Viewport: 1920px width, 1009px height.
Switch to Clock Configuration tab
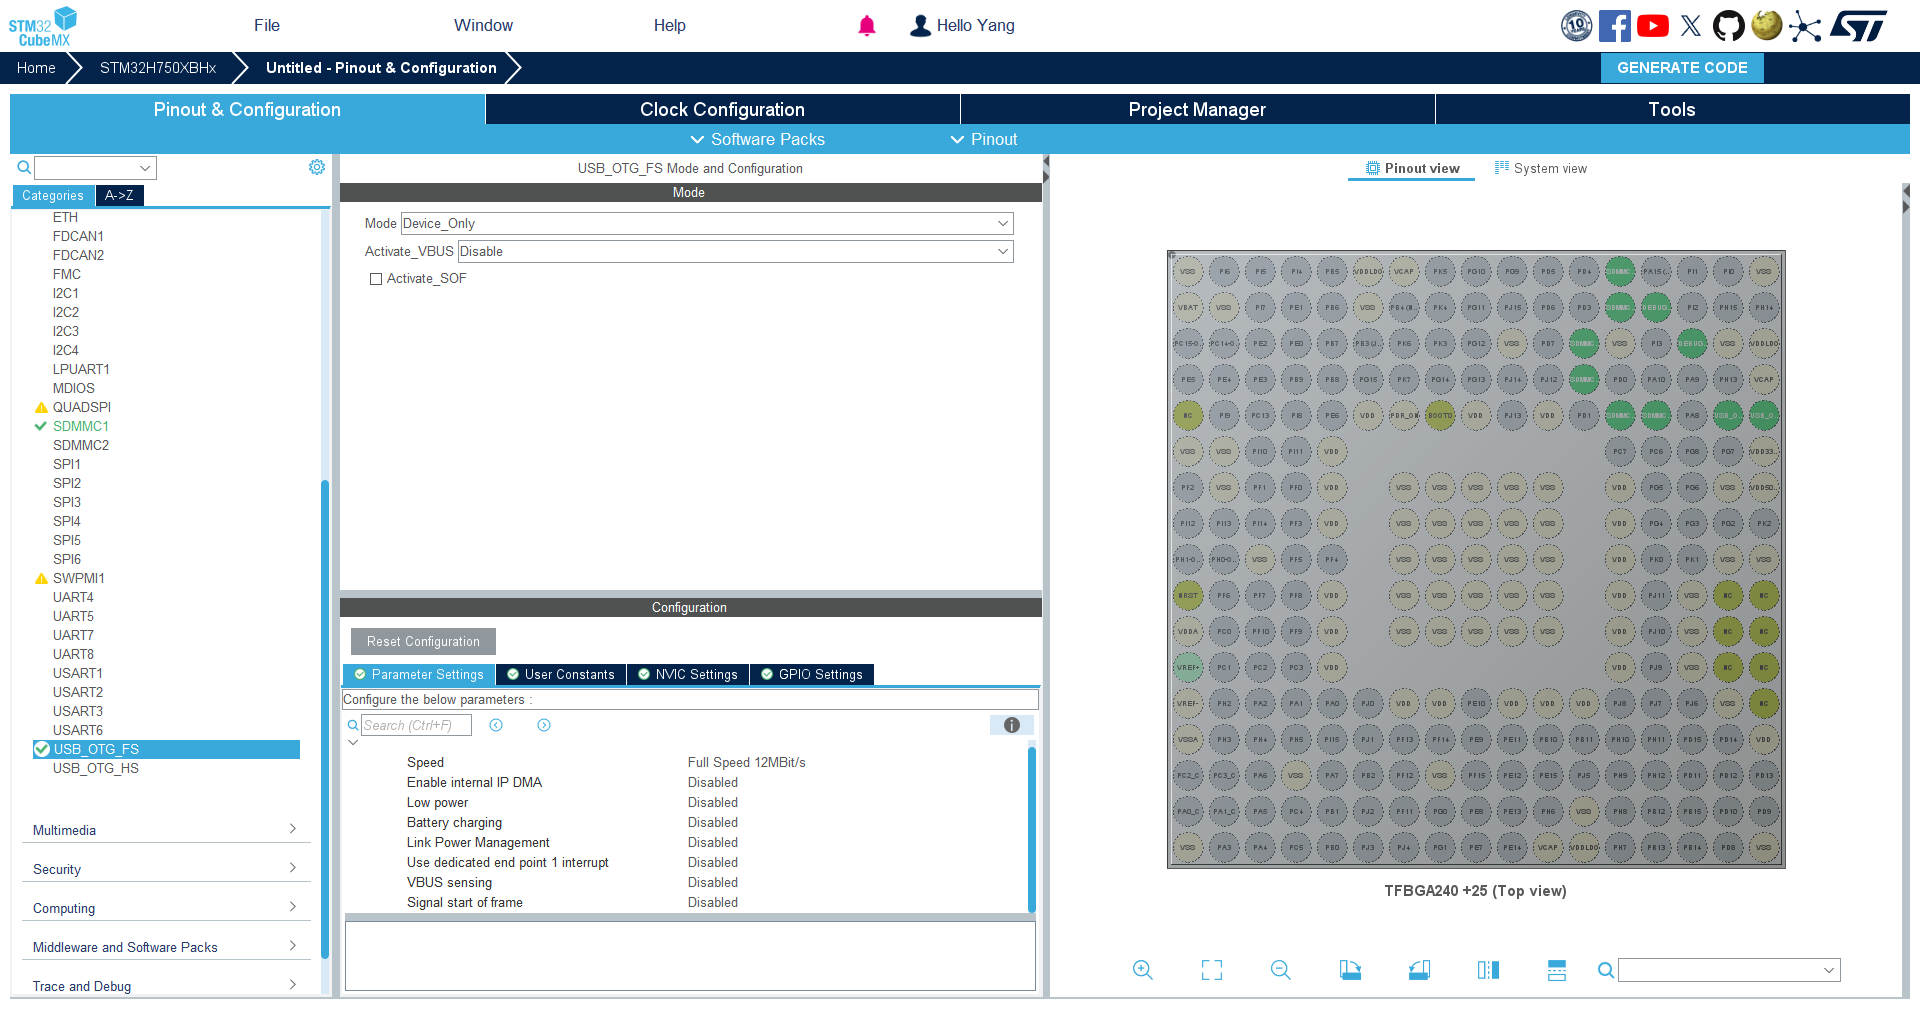[722, 110]
